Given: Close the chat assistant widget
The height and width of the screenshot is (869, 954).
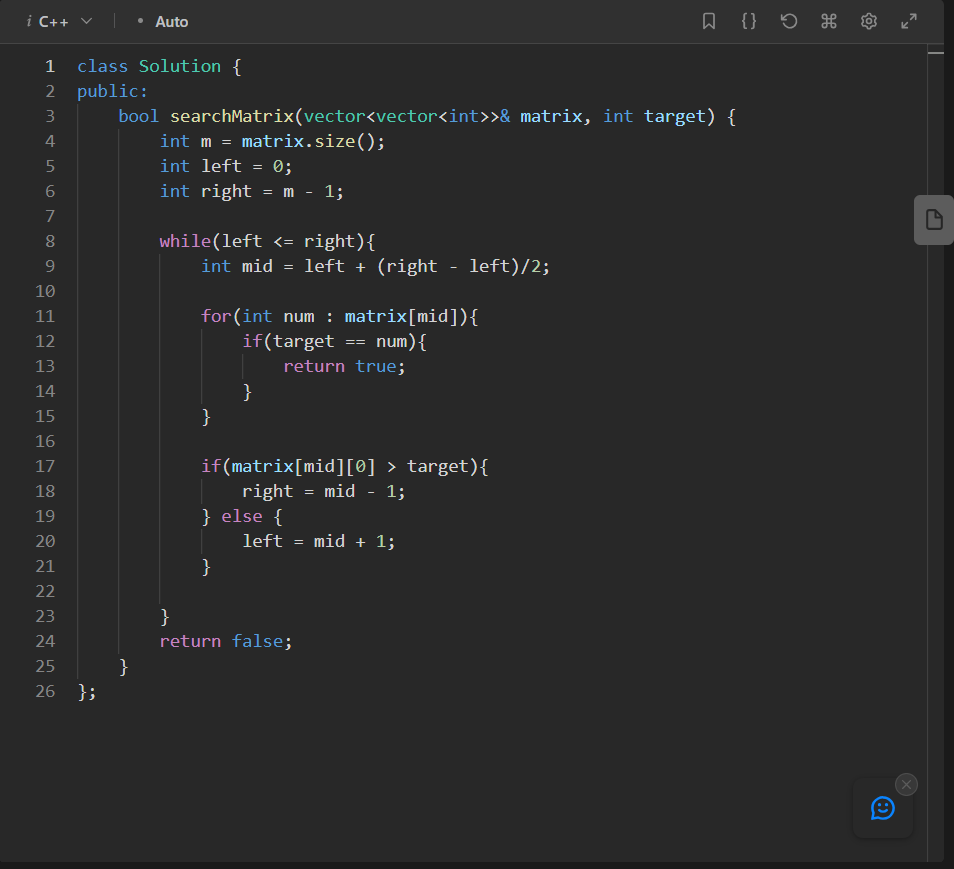Looking at the screenshot, I should click(907, 784).
